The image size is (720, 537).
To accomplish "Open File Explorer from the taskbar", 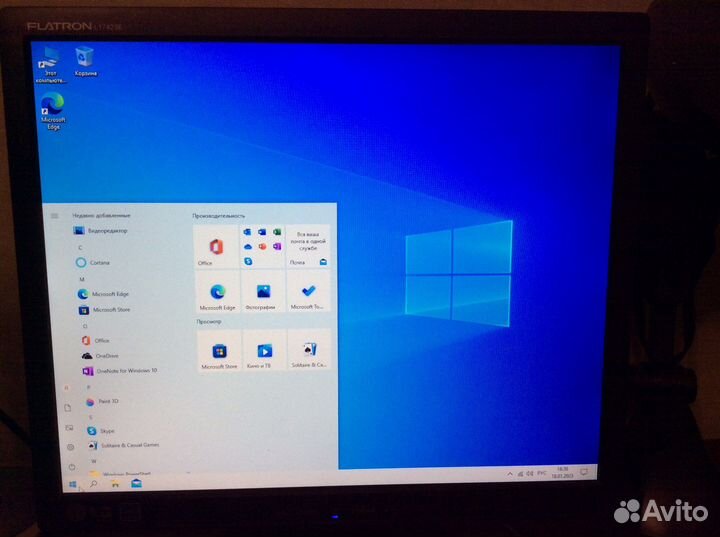I will tap(115, 483).
